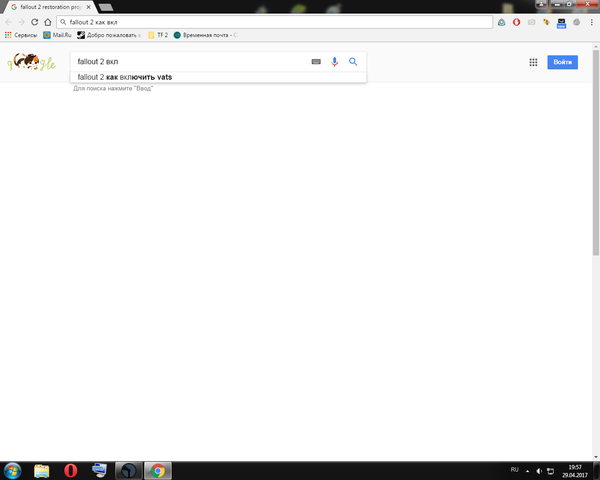This screenshot has width=600, height=480.
Task: Open the new tab button
Action: 106,7
